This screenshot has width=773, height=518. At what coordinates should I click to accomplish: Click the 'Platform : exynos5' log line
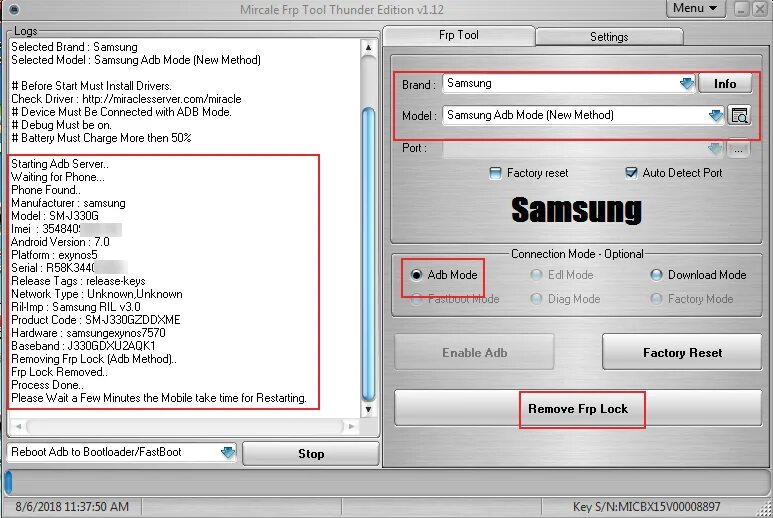tap(54, 255)
